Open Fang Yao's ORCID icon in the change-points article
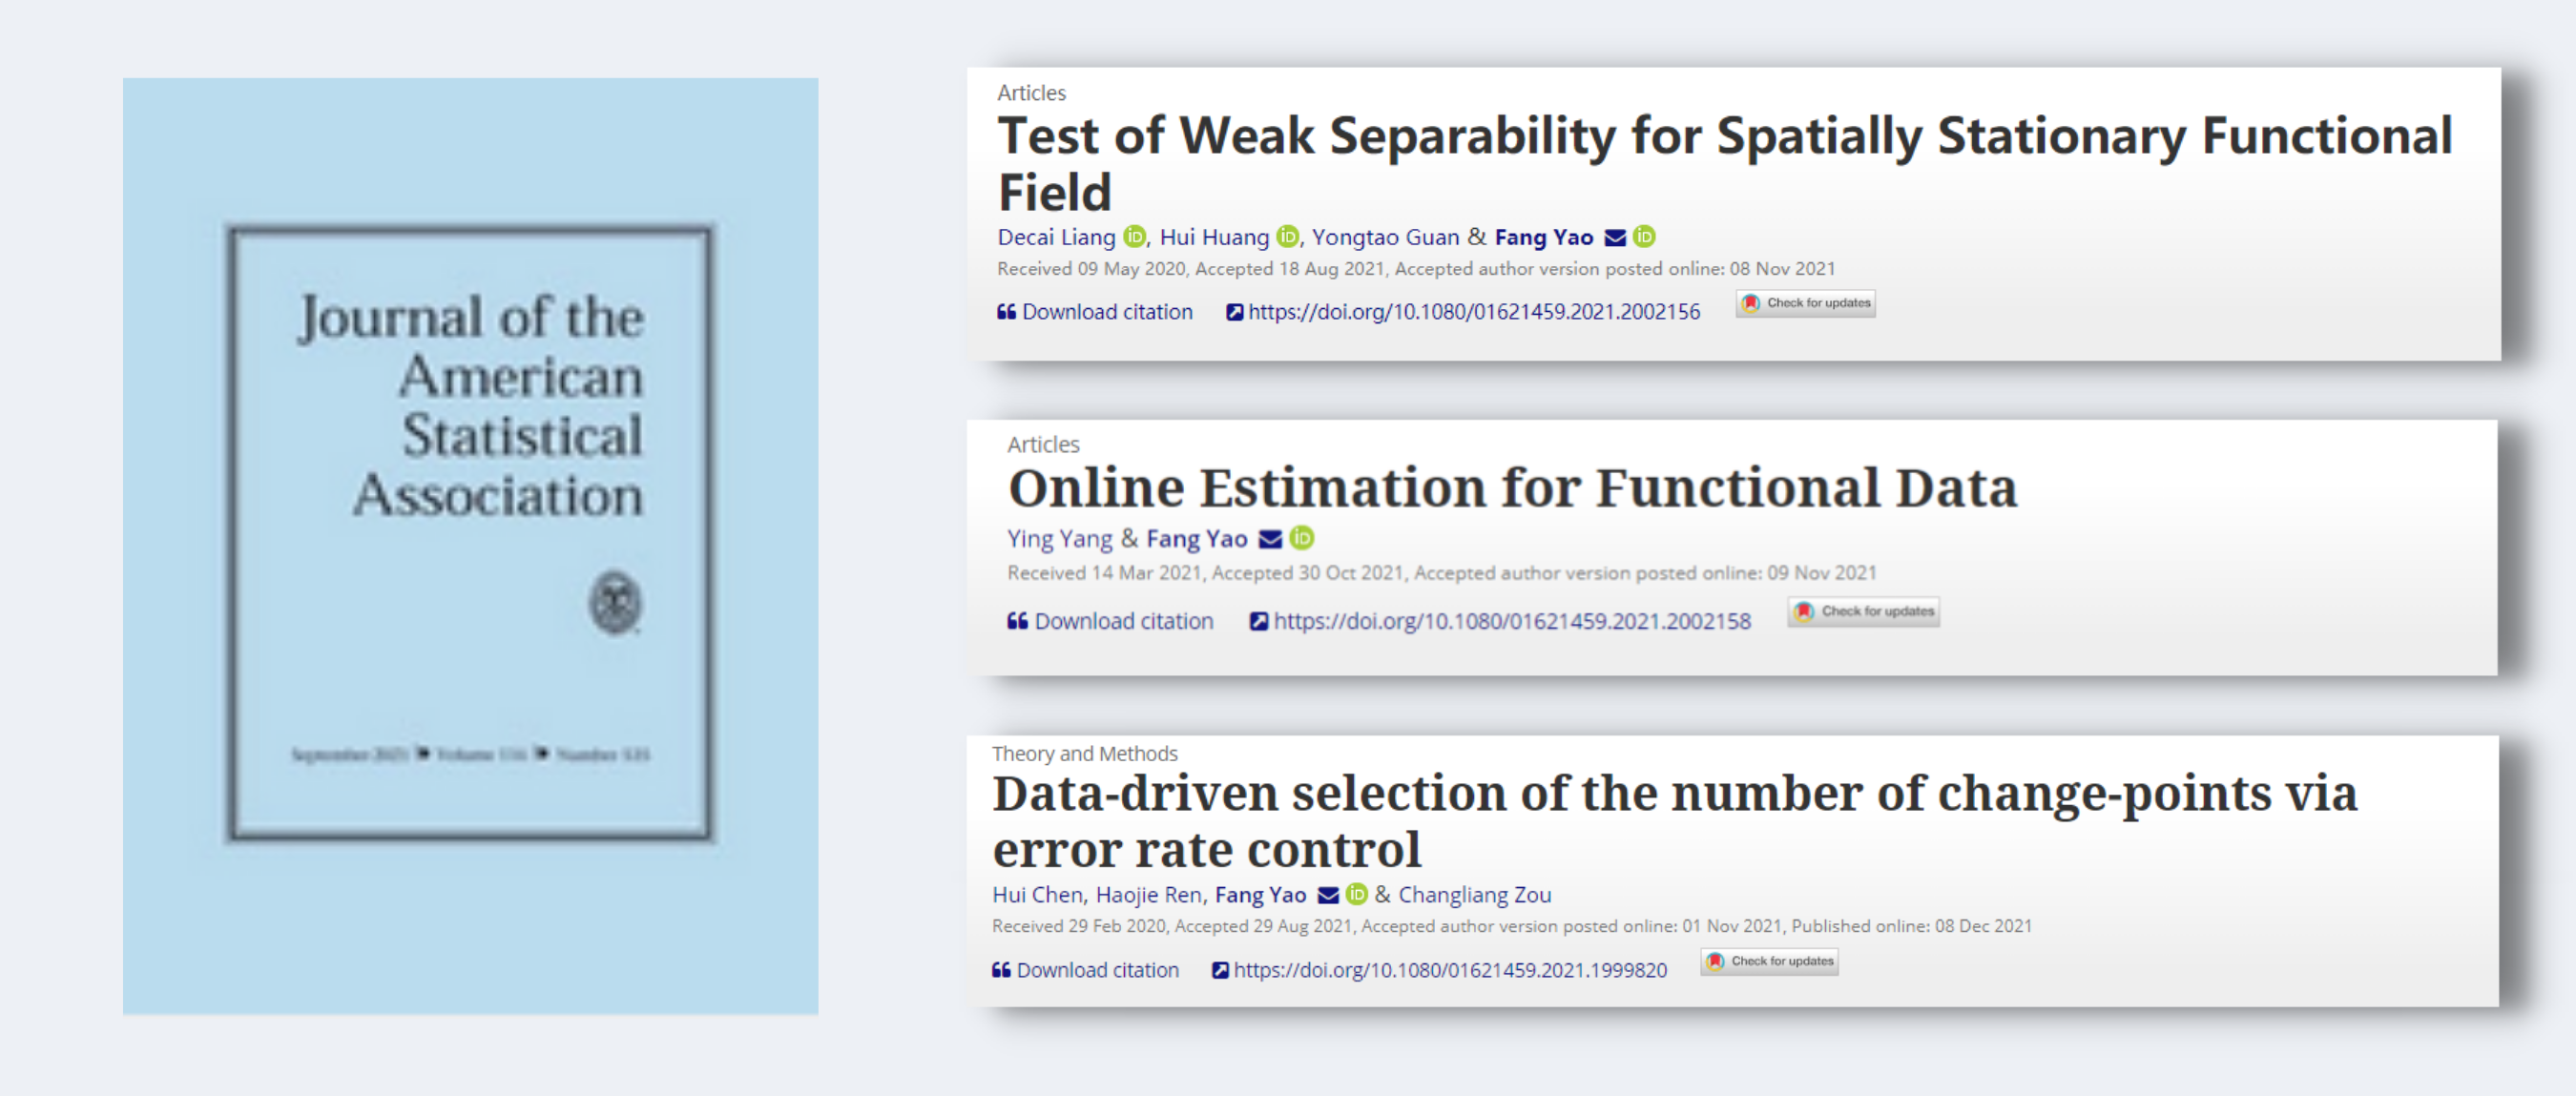 pos(1357,894)
